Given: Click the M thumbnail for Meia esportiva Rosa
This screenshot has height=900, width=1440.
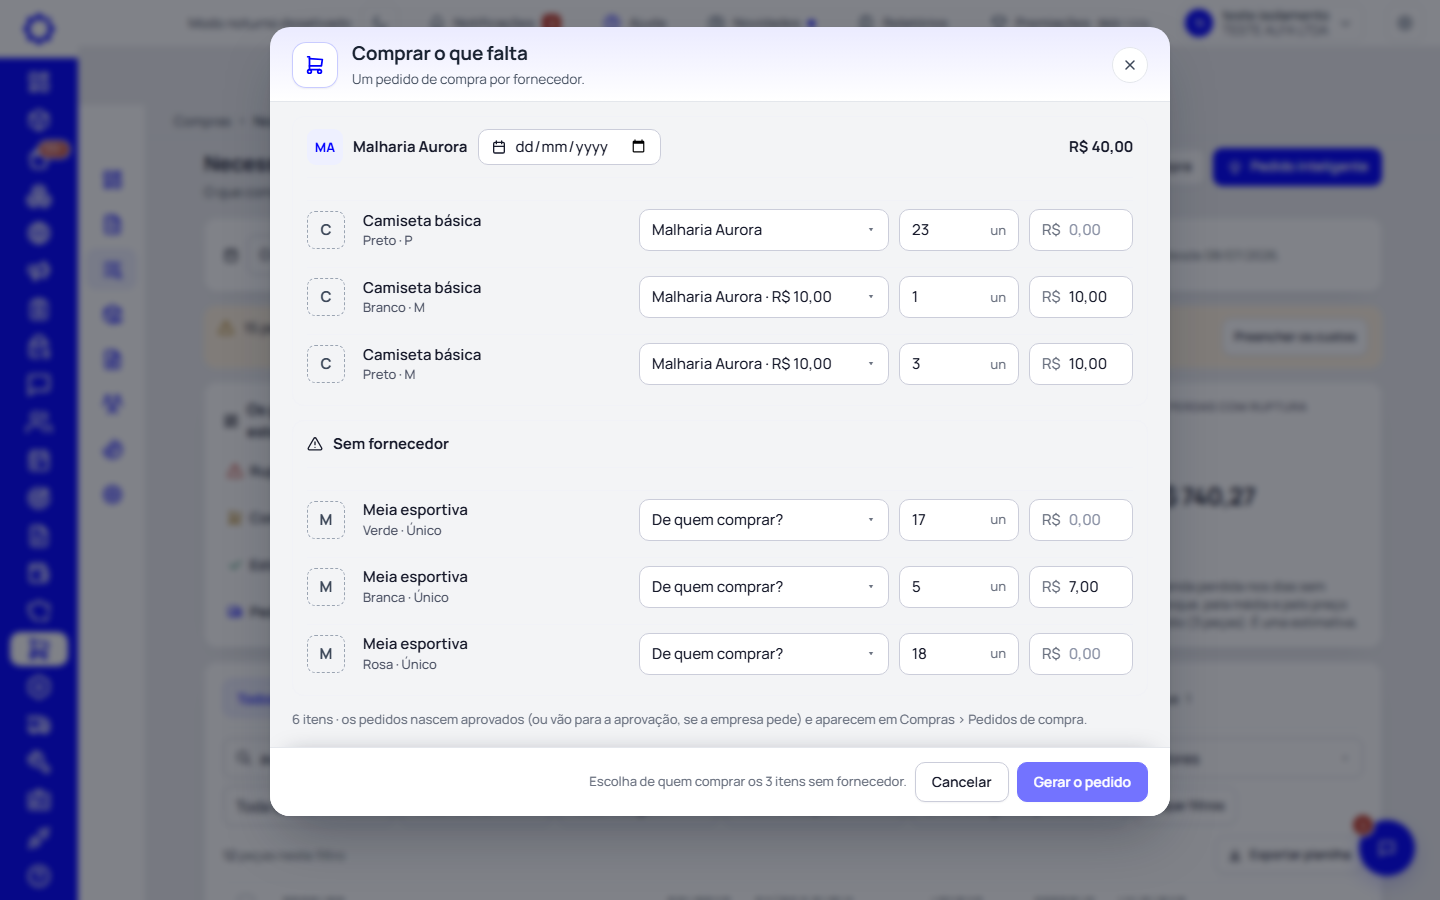Looking at the screenshot, I should [326, 654].
